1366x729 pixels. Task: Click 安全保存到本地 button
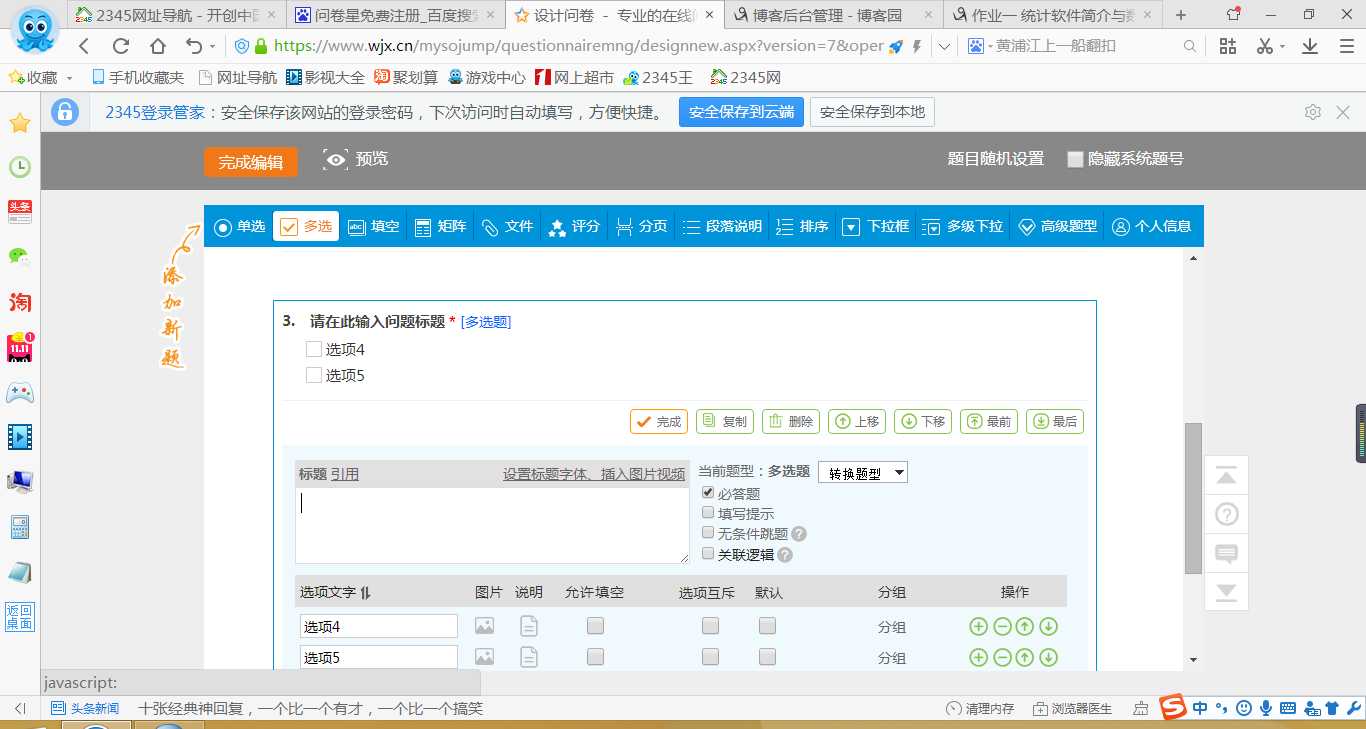(872, 112)
